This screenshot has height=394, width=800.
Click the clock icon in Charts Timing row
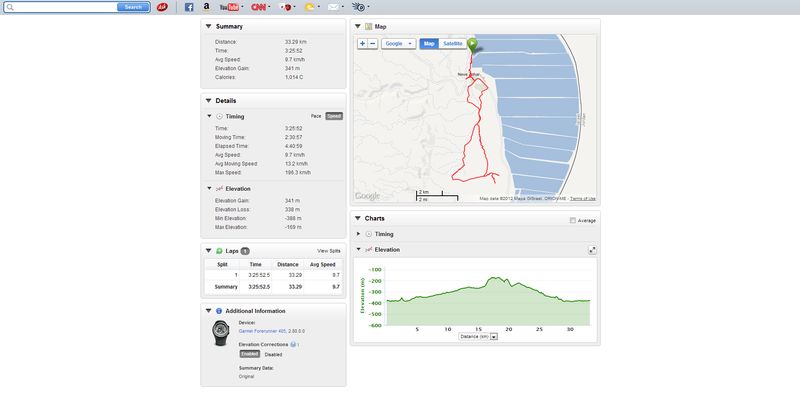[x=369, y=234]
